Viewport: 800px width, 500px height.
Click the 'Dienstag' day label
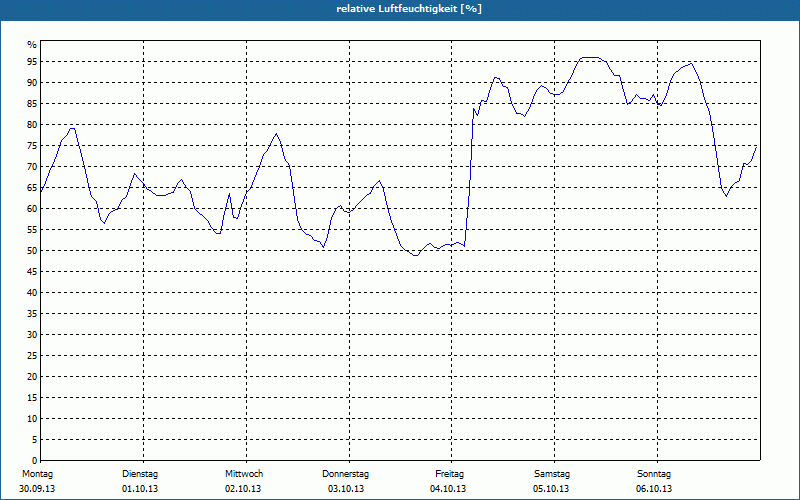point(140,474)
